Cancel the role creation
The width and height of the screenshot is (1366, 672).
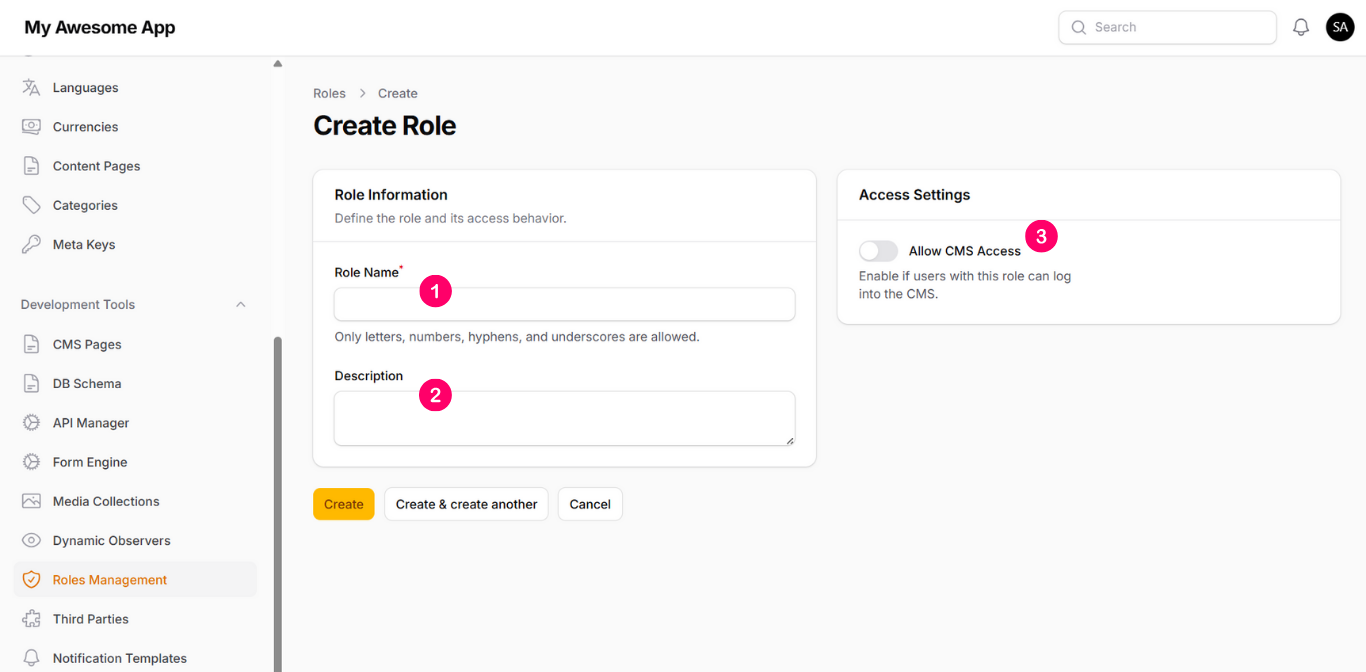click(590, 504)
